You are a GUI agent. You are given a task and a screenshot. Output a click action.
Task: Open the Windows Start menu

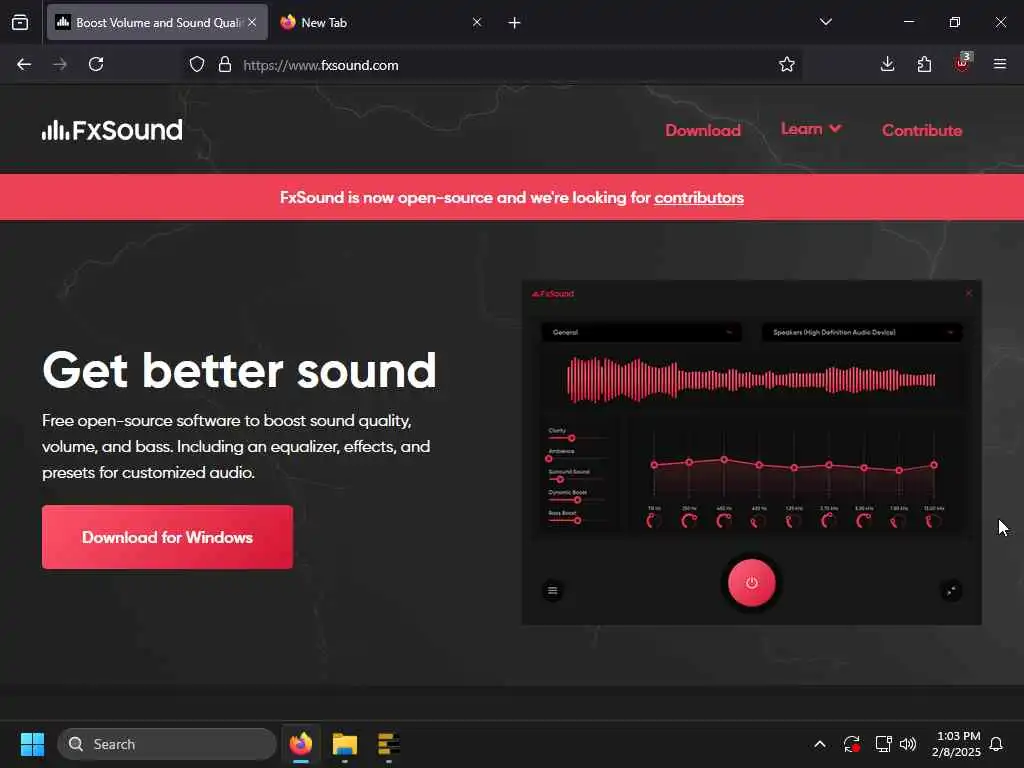pos(32,744)
